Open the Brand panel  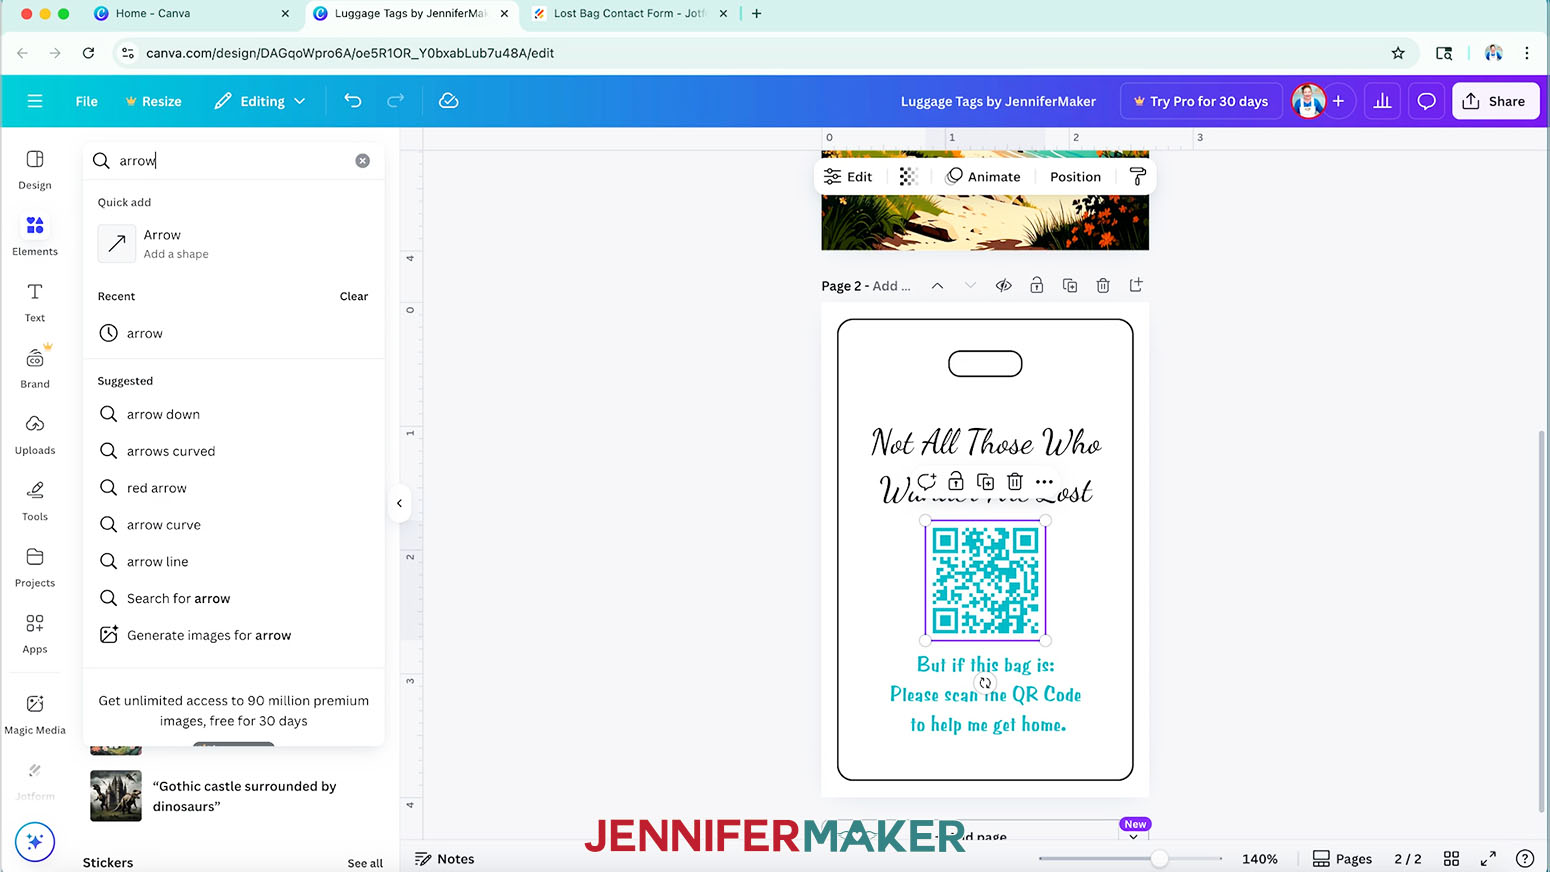coord(35,368)
